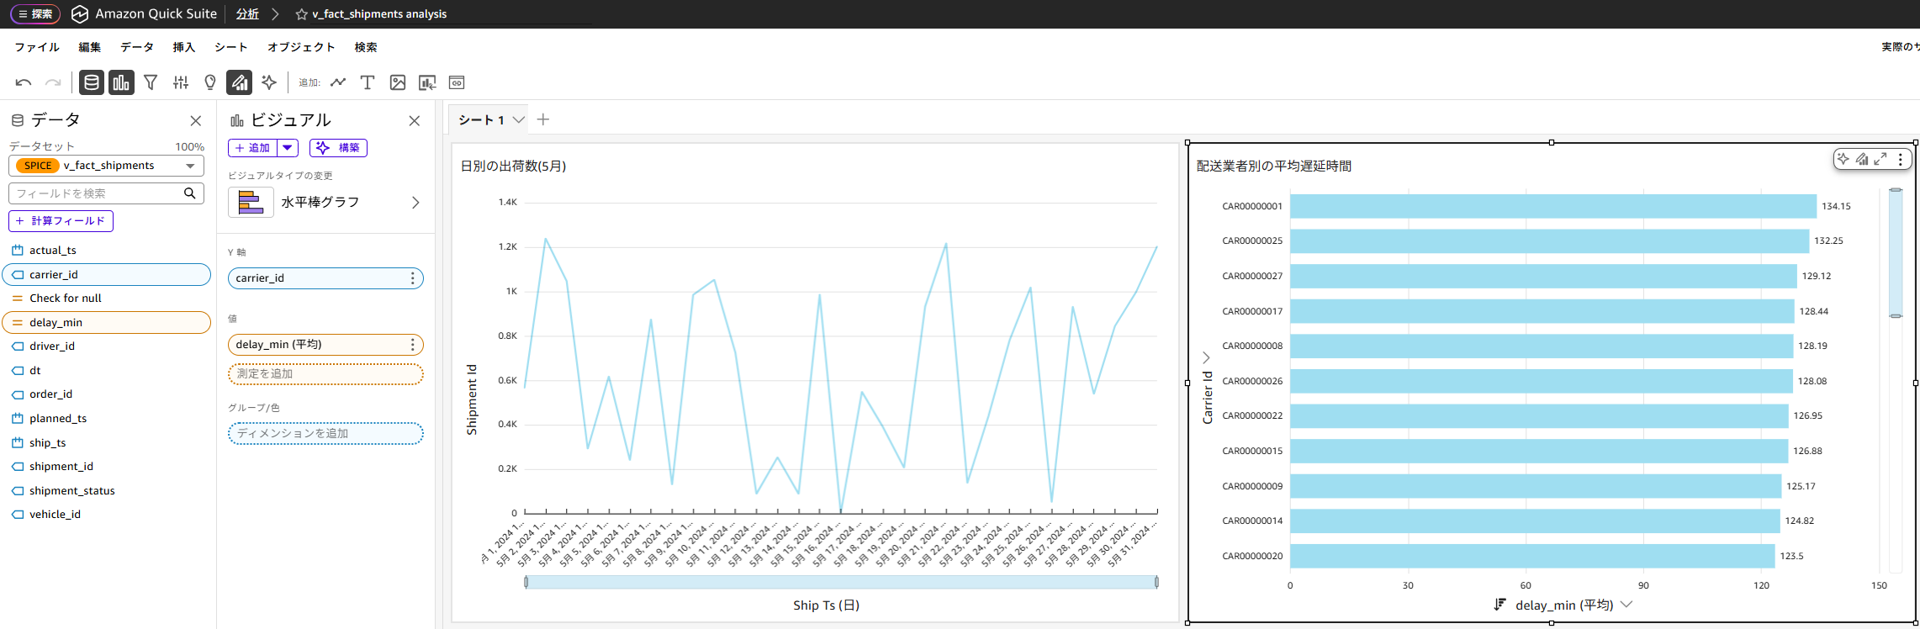Add a text box with the T icon
Viewport: 1920px width, 629px height.
coord(367,83)
